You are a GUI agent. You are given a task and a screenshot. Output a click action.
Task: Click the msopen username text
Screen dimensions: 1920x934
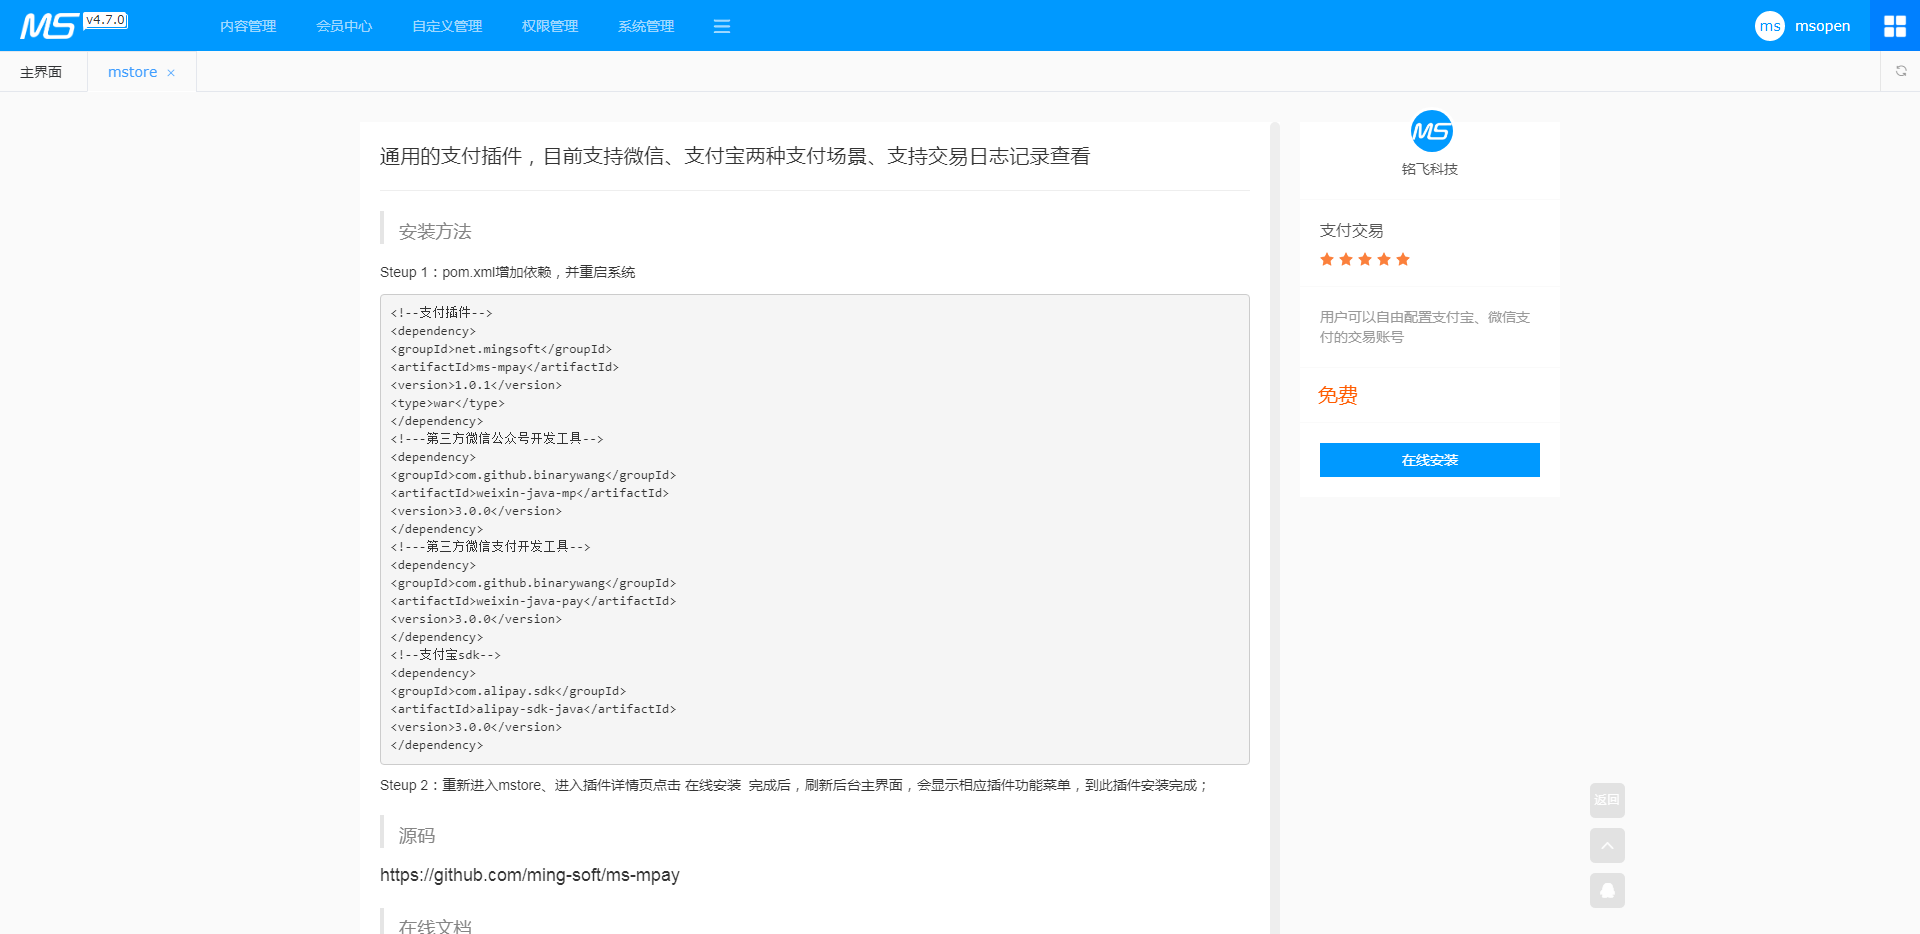coord(1824,26)
